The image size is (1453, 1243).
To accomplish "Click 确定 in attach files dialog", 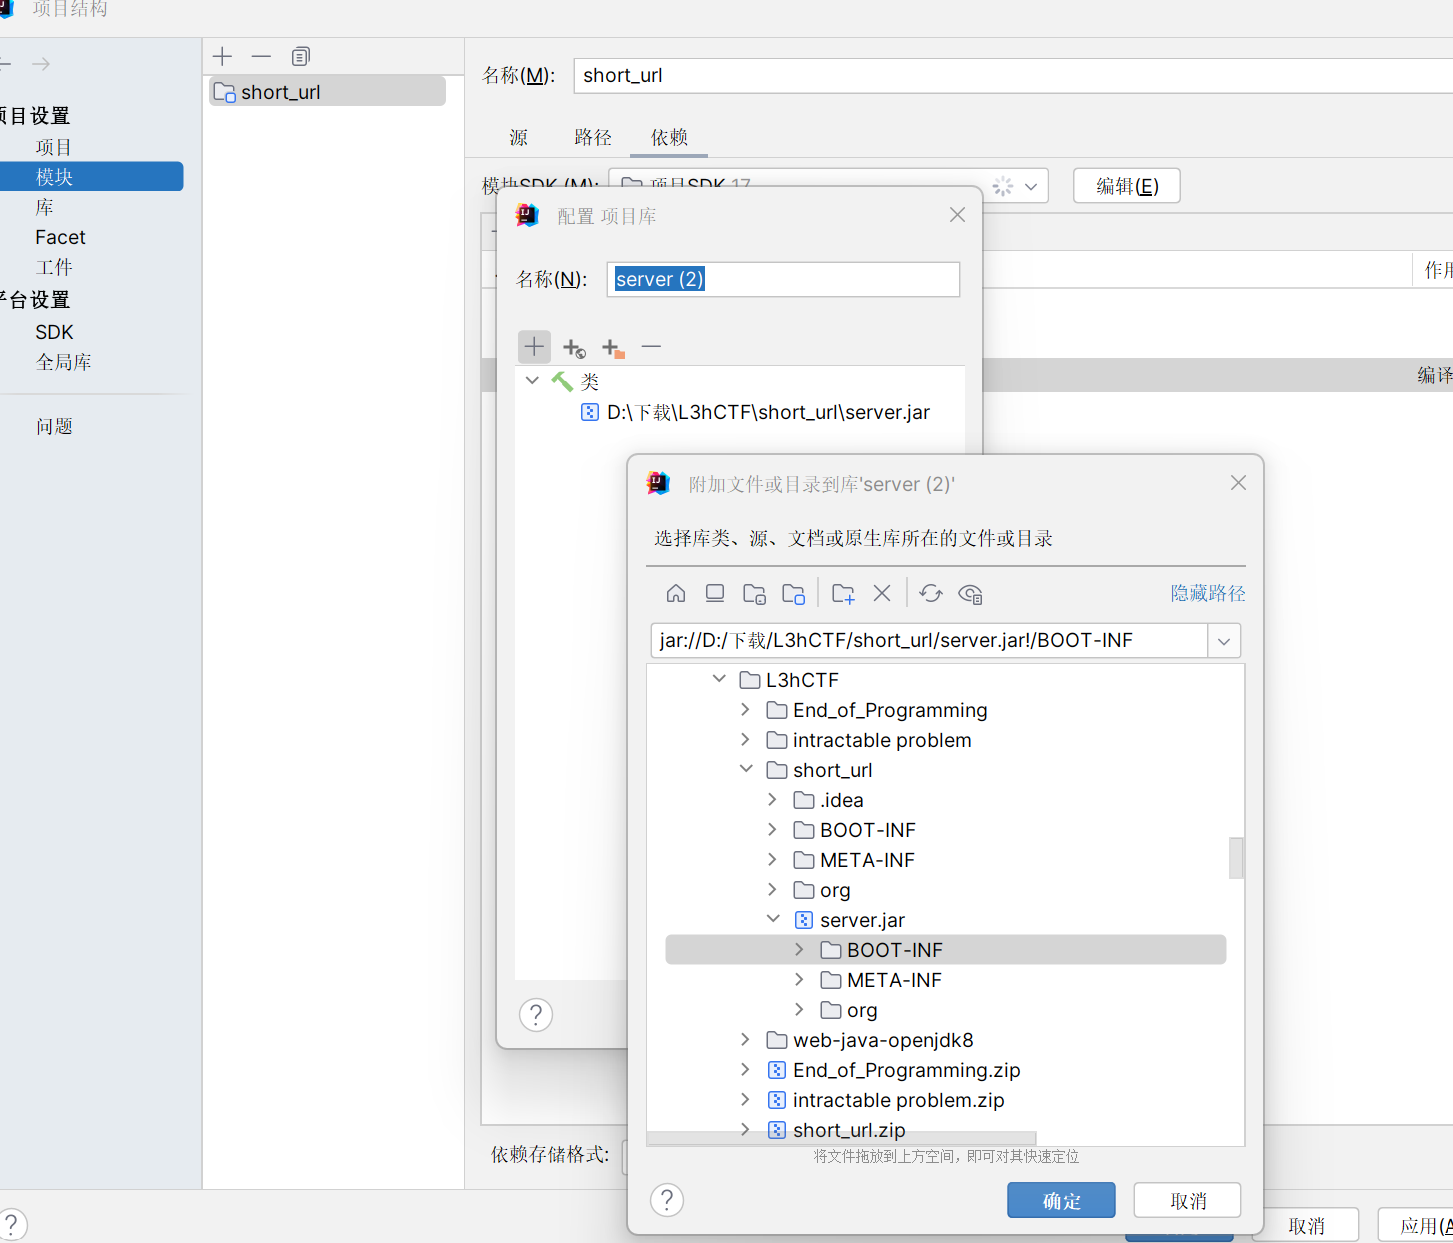I will point(1061,1200).
